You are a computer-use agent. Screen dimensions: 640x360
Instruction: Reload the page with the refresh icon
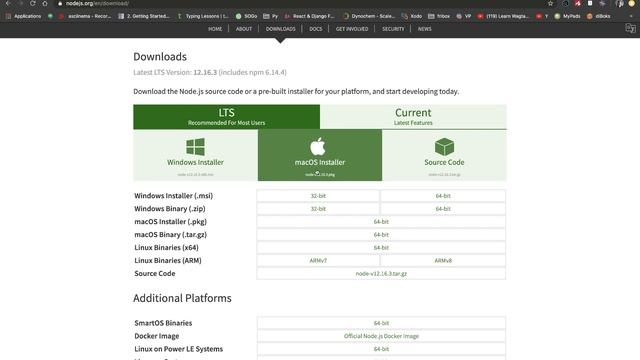[x=33, y=3]
